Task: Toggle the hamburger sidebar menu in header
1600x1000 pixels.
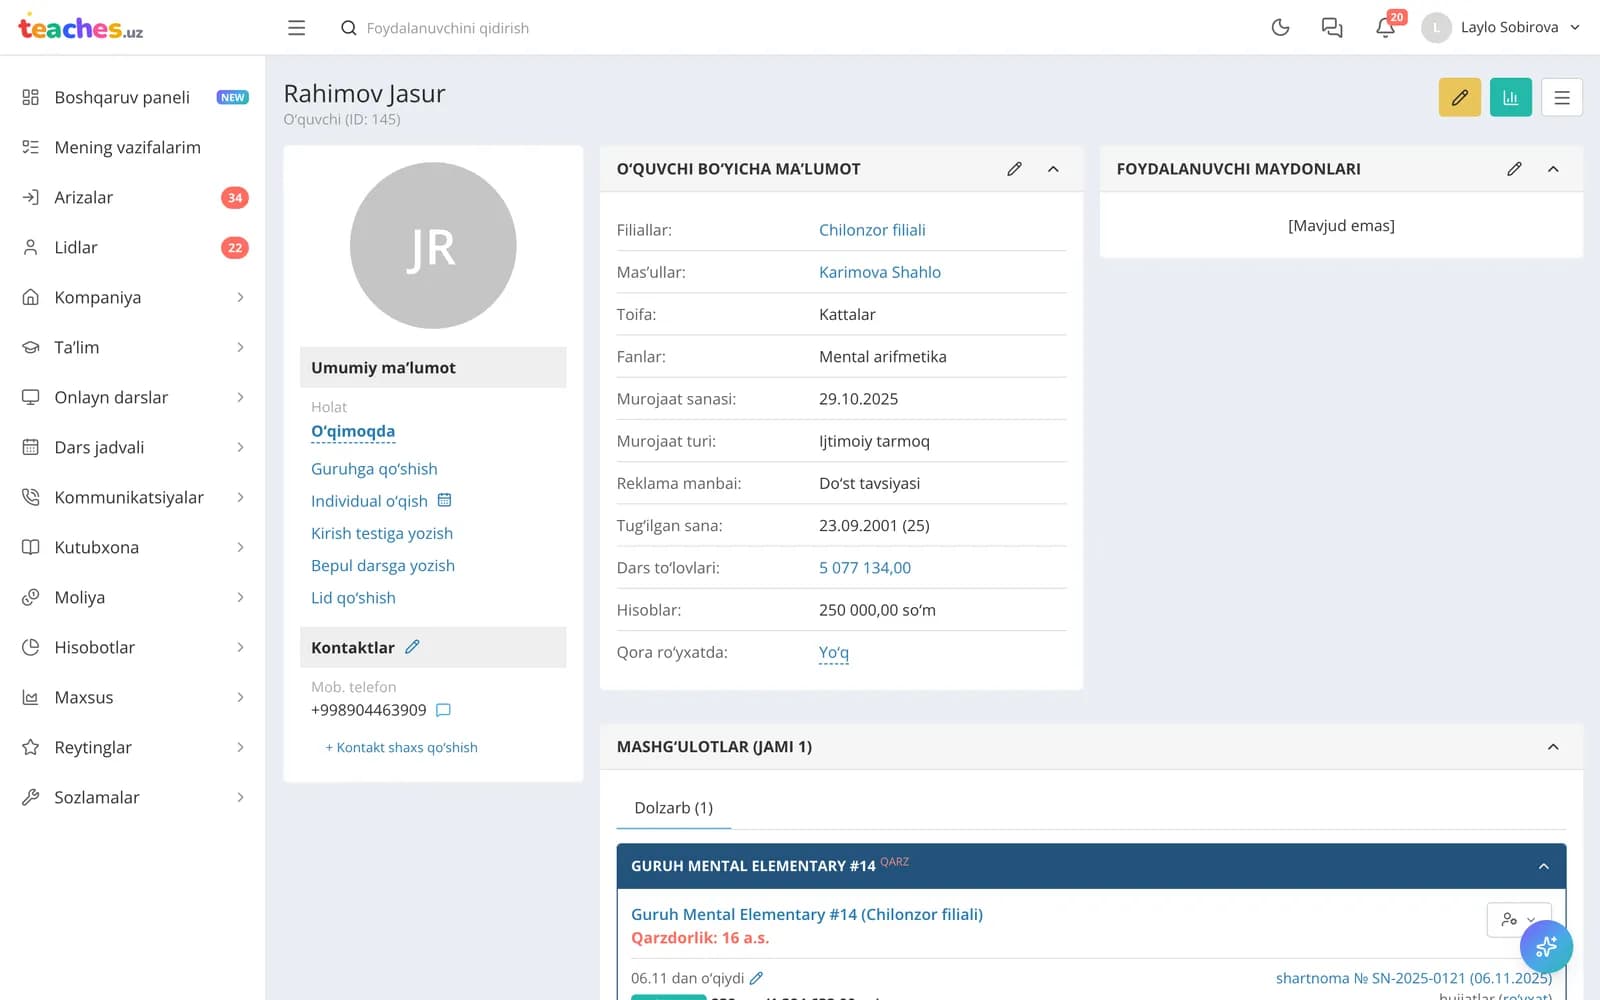Action: [x=296, y=28]
